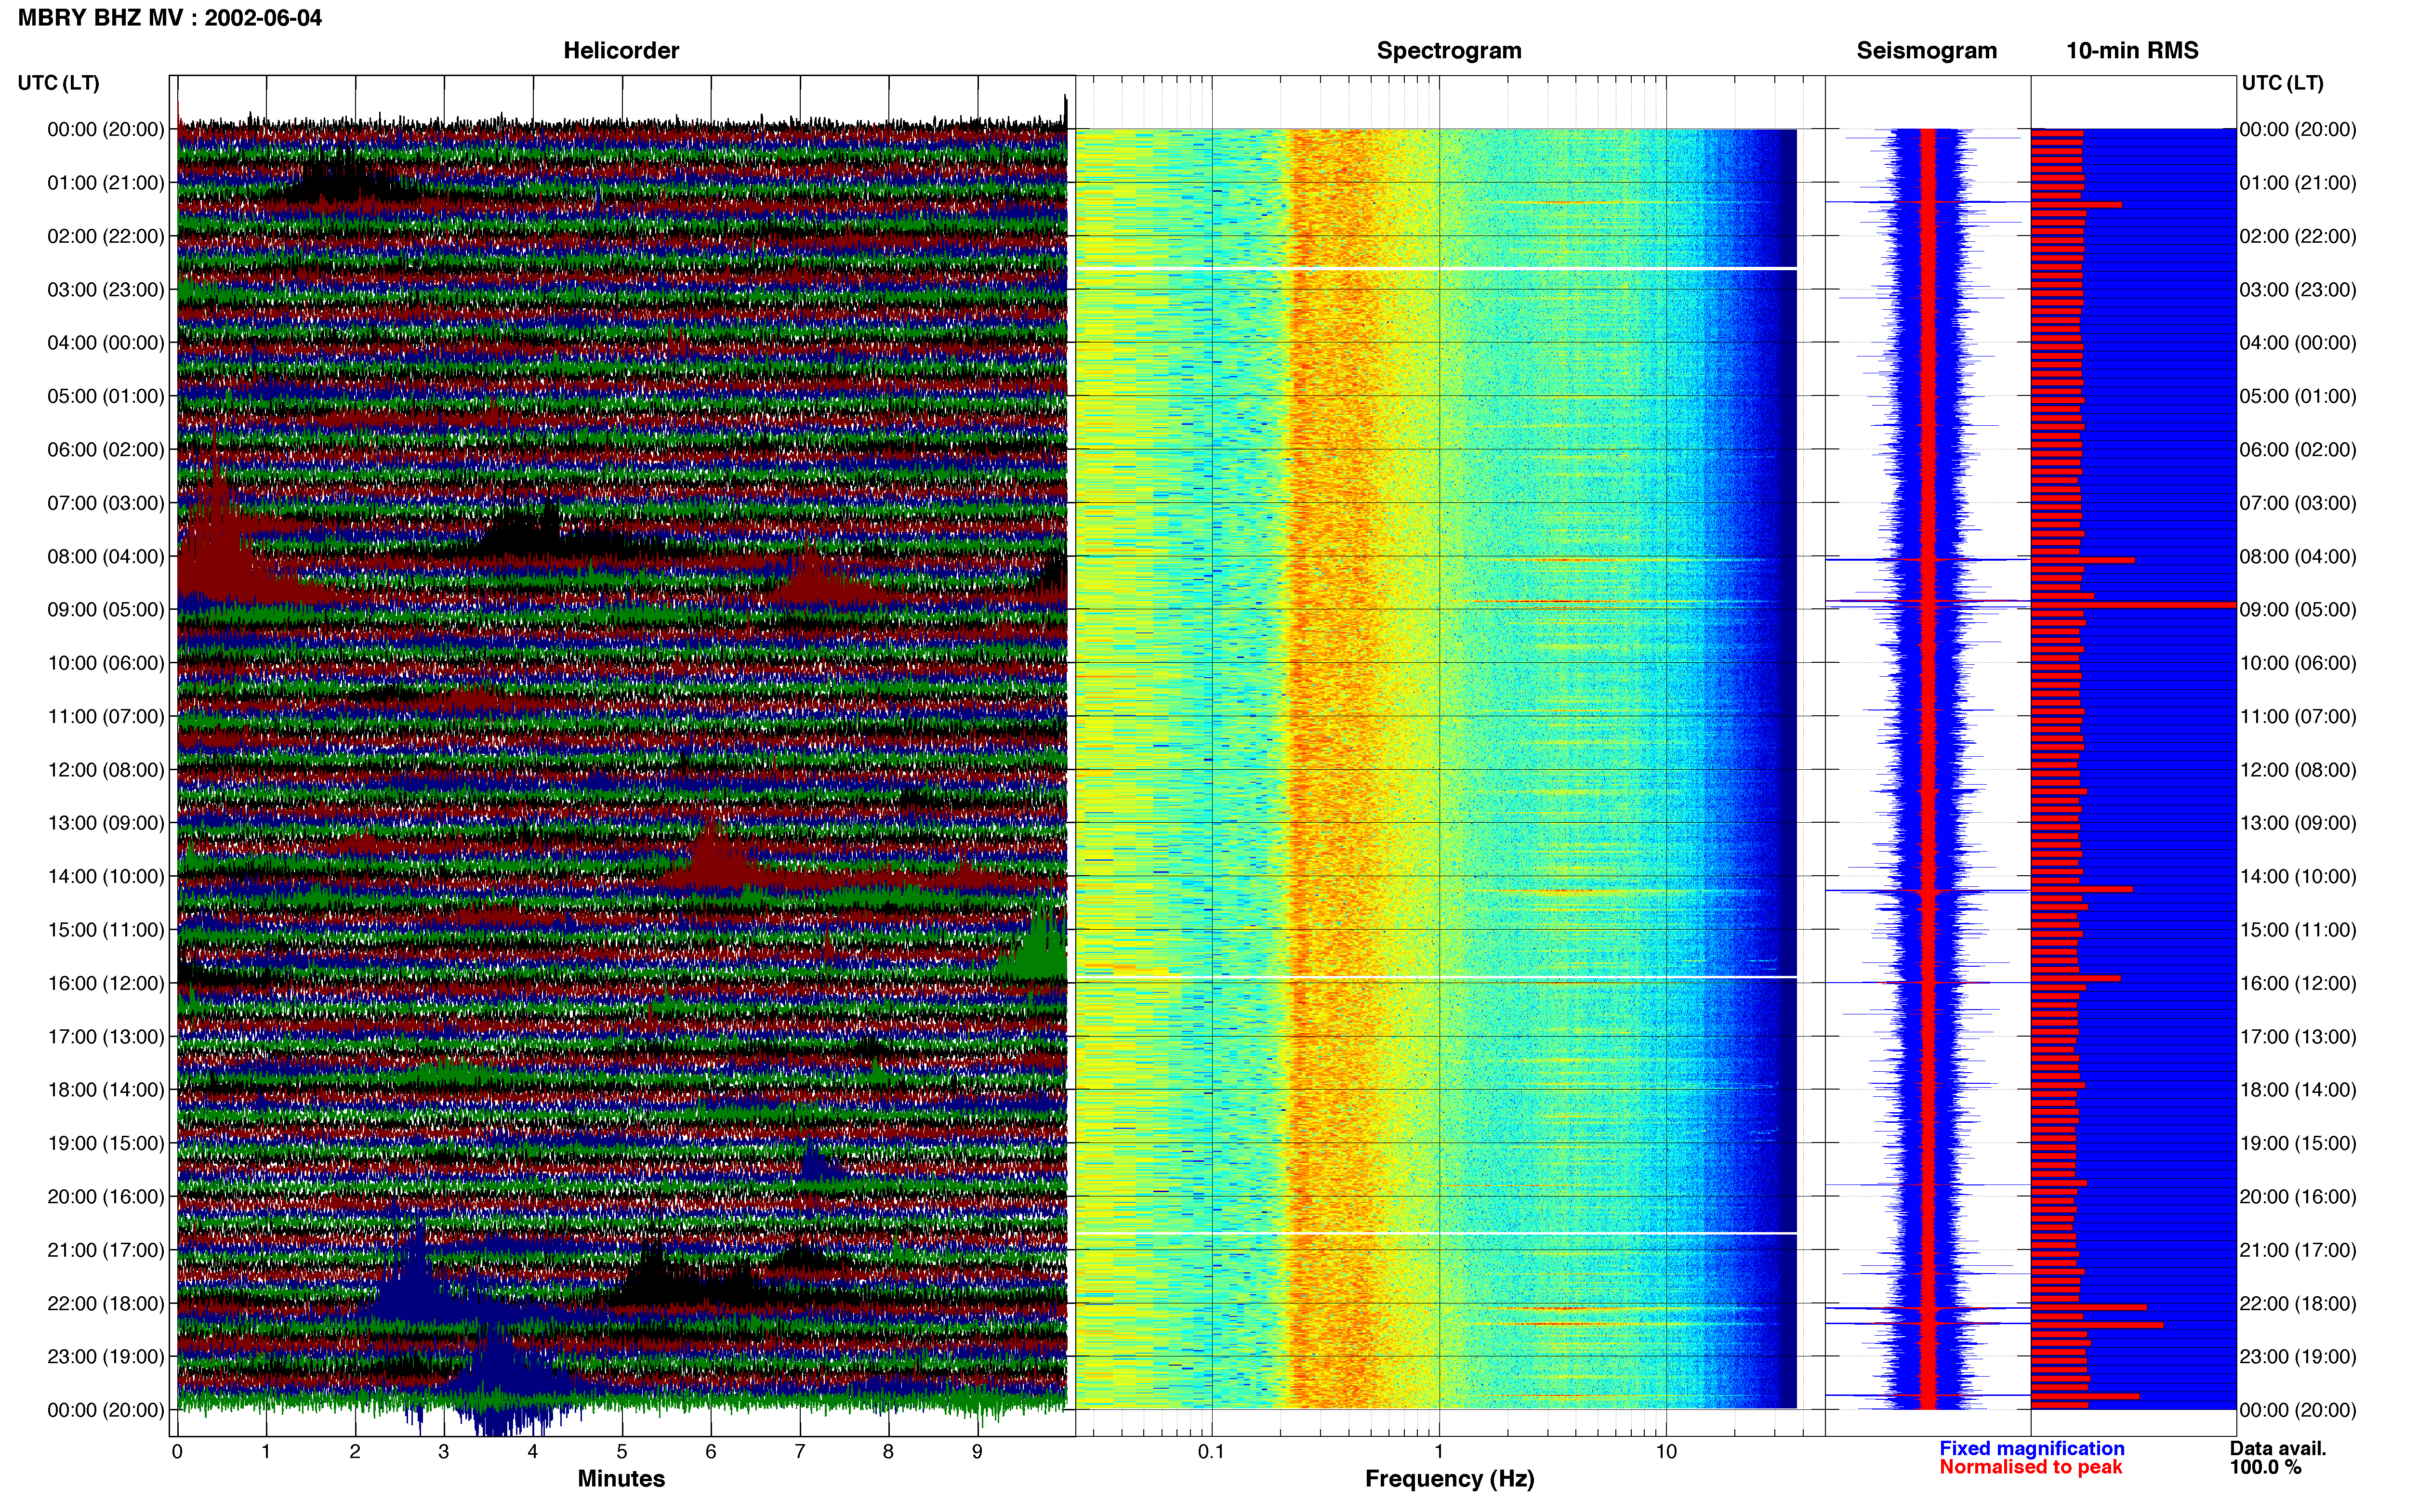Viewport: 2418px width, 1512px height.
Task: Click minute tick label '9' on helicorder axis
Action: click(x=978, y=1452)
